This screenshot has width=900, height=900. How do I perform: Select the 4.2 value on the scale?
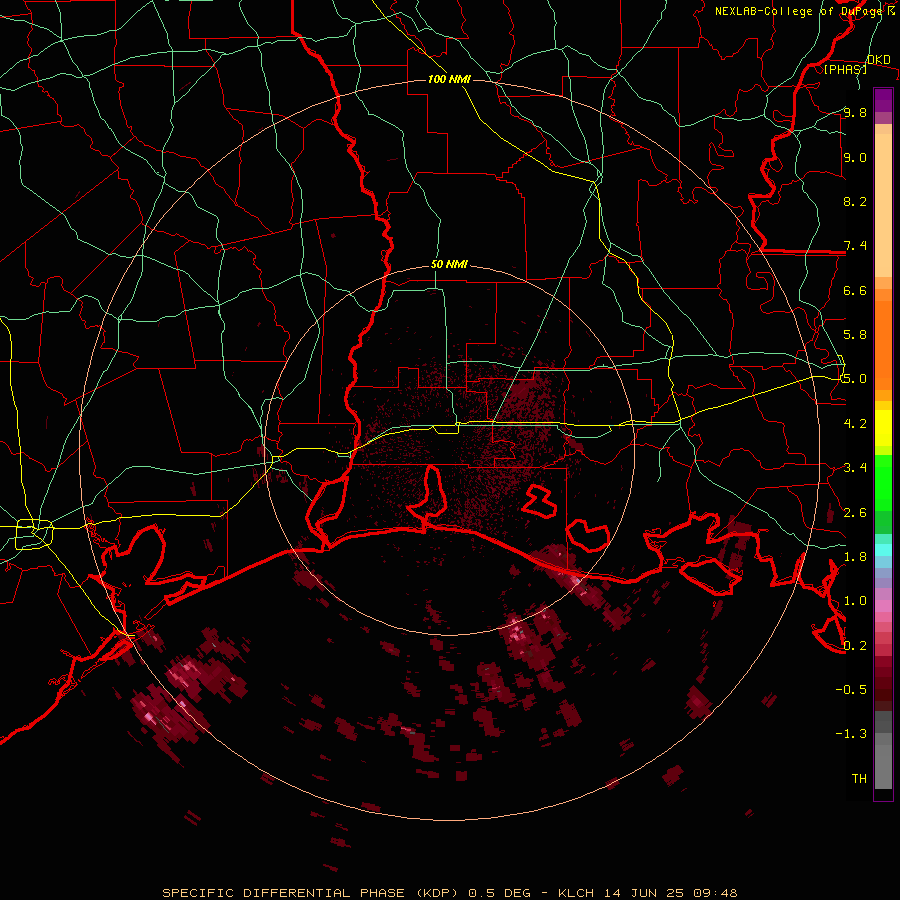tap(855, 424)
